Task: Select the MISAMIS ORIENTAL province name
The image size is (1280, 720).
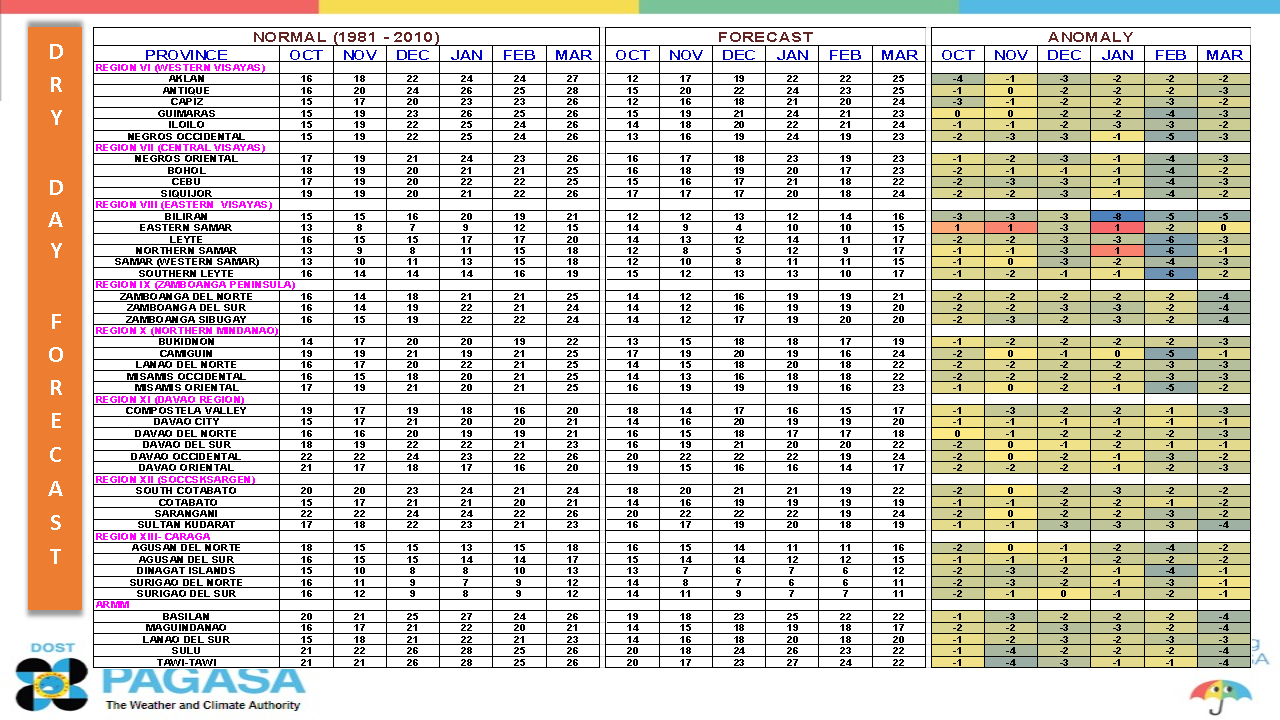Action: coord(186,387)
